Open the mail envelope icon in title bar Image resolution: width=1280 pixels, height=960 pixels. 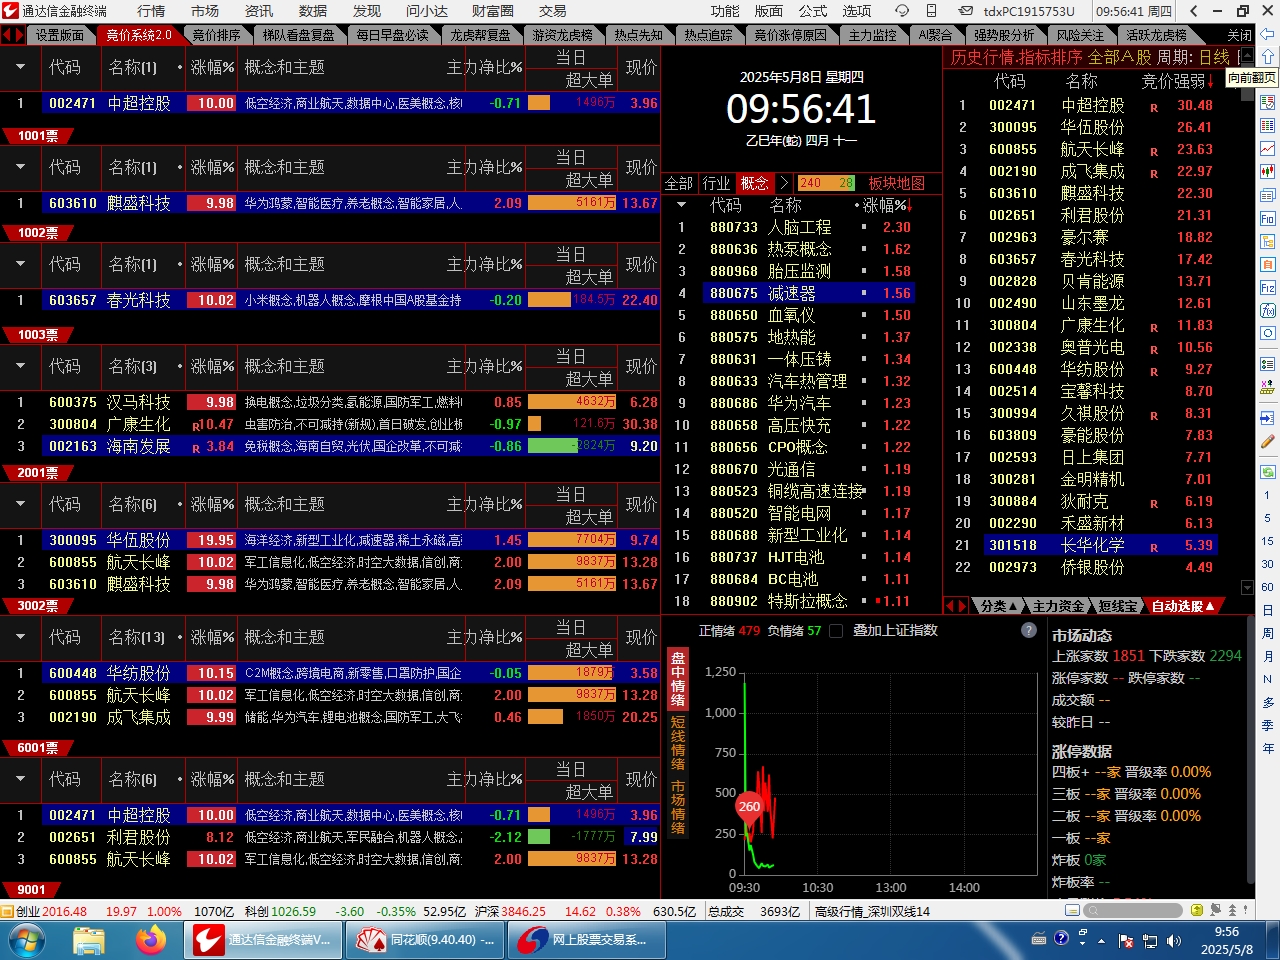click(x=964, y=11)
